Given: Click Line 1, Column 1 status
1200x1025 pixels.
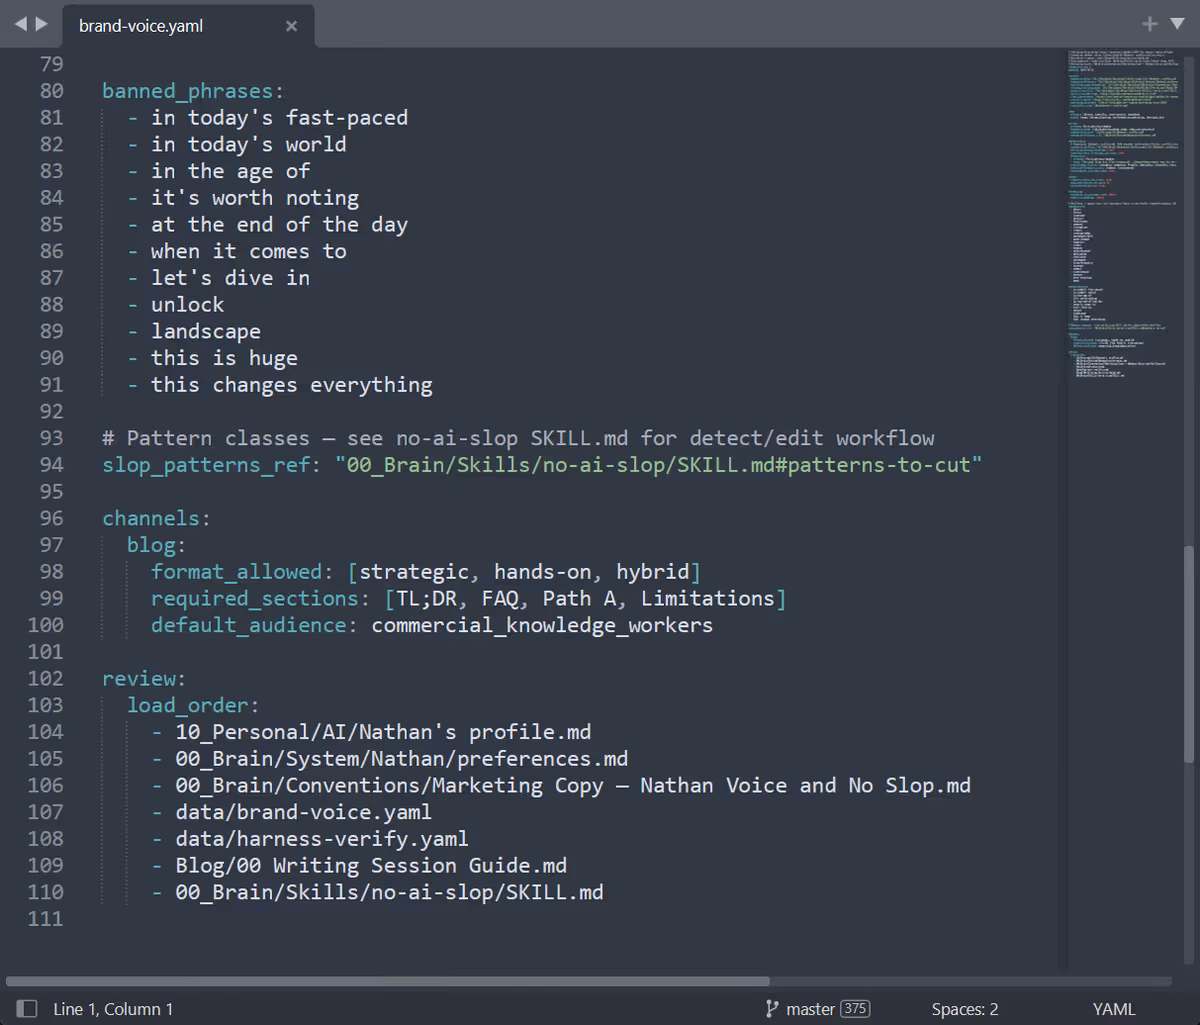Looking at the screenshot, I should coord(113,1009).
